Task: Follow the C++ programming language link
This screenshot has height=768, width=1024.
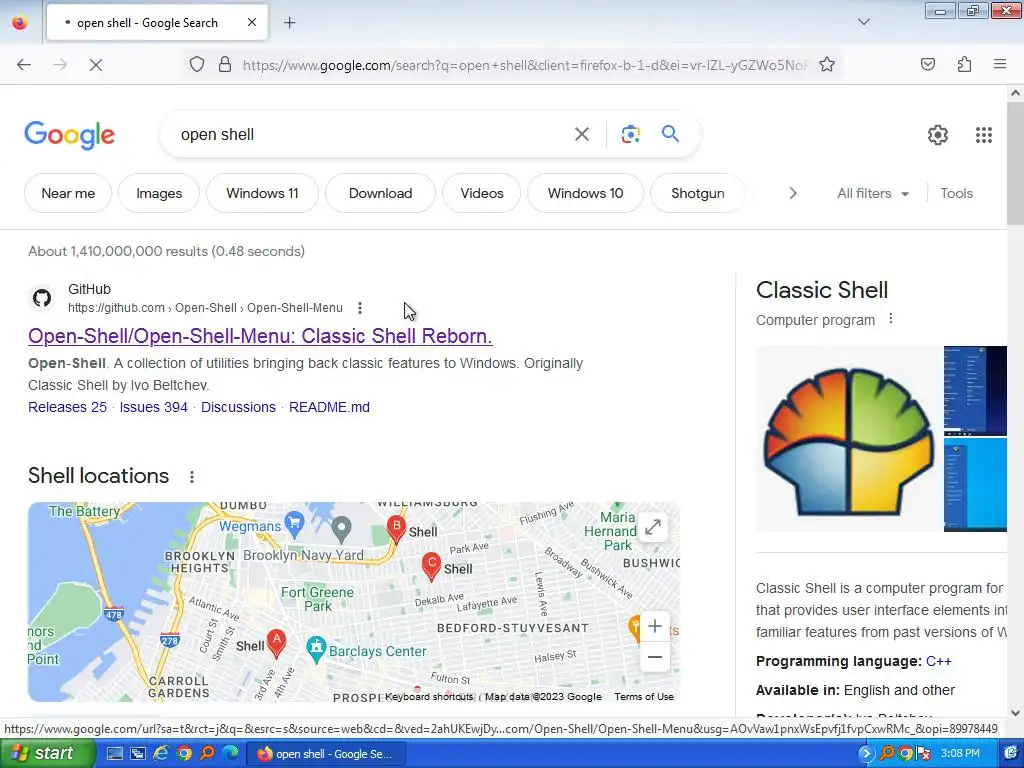Action: click(938, 661)
